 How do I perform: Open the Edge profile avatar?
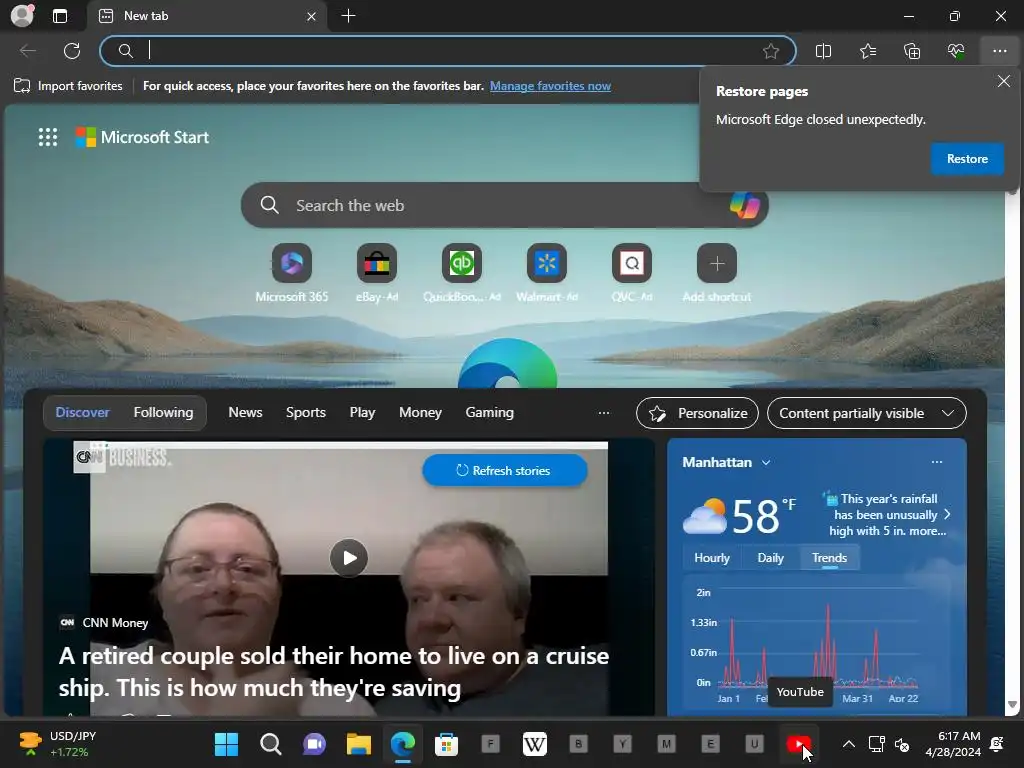pyautogui.click(x=22, y=16)
